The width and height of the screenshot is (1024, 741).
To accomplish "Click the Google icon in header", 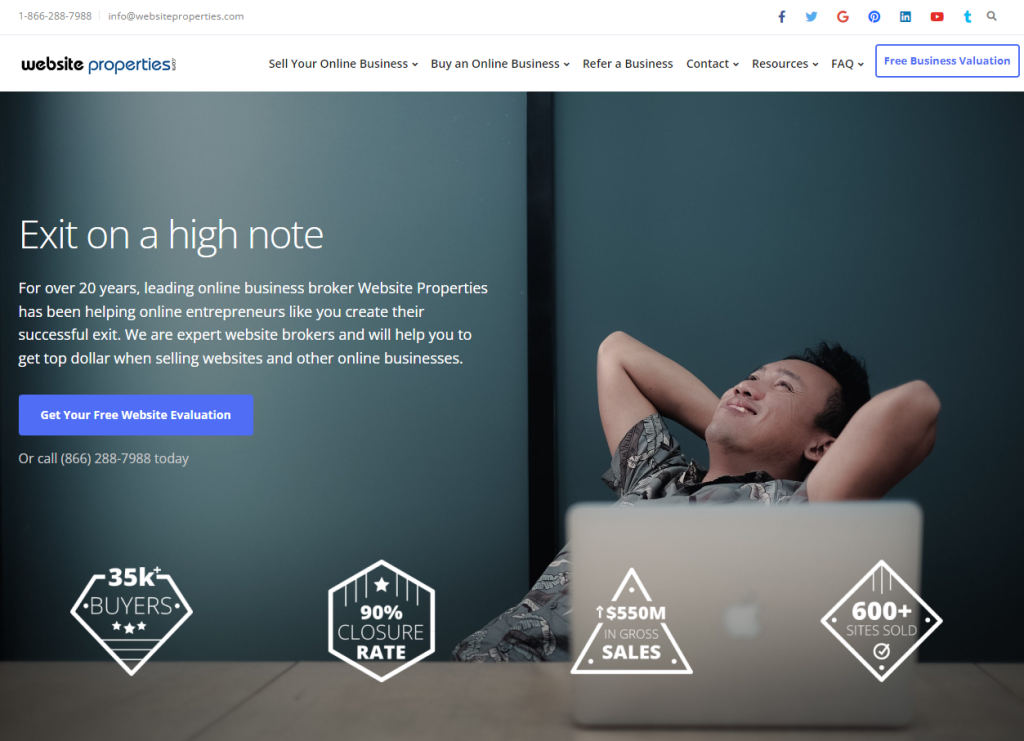I will point(842,16).
